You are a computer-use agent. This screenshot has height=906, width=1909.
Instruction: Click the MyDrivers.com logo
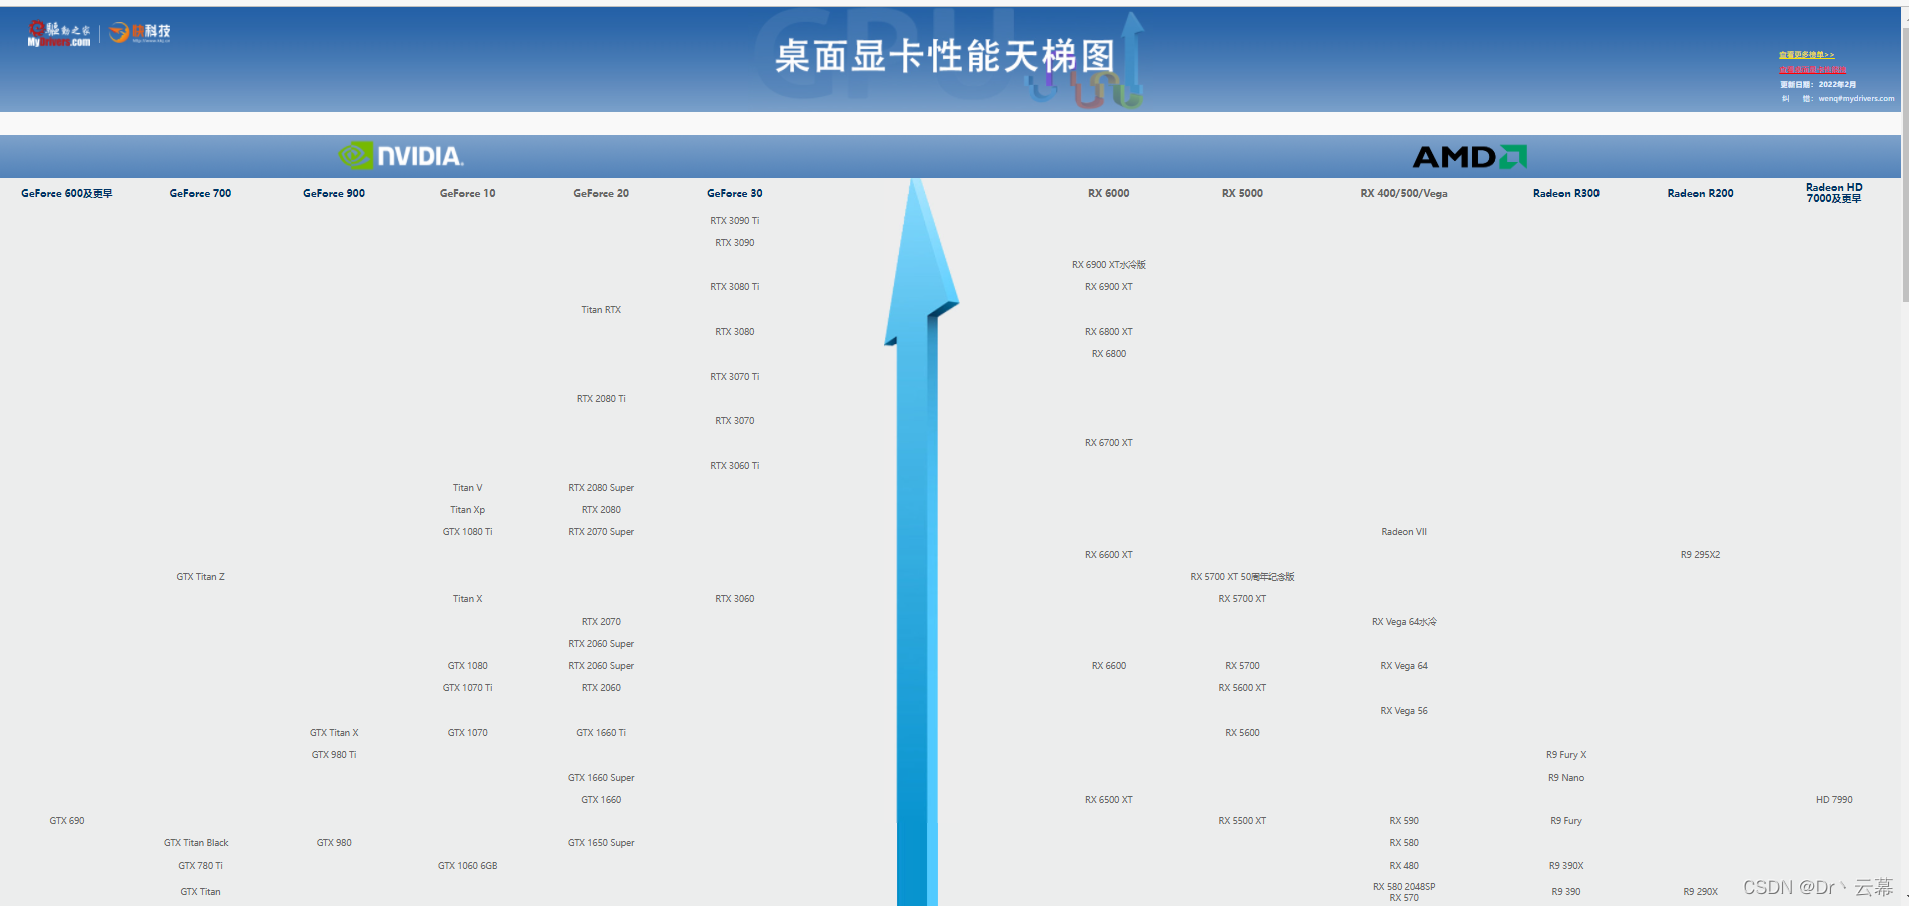(59, 34)
